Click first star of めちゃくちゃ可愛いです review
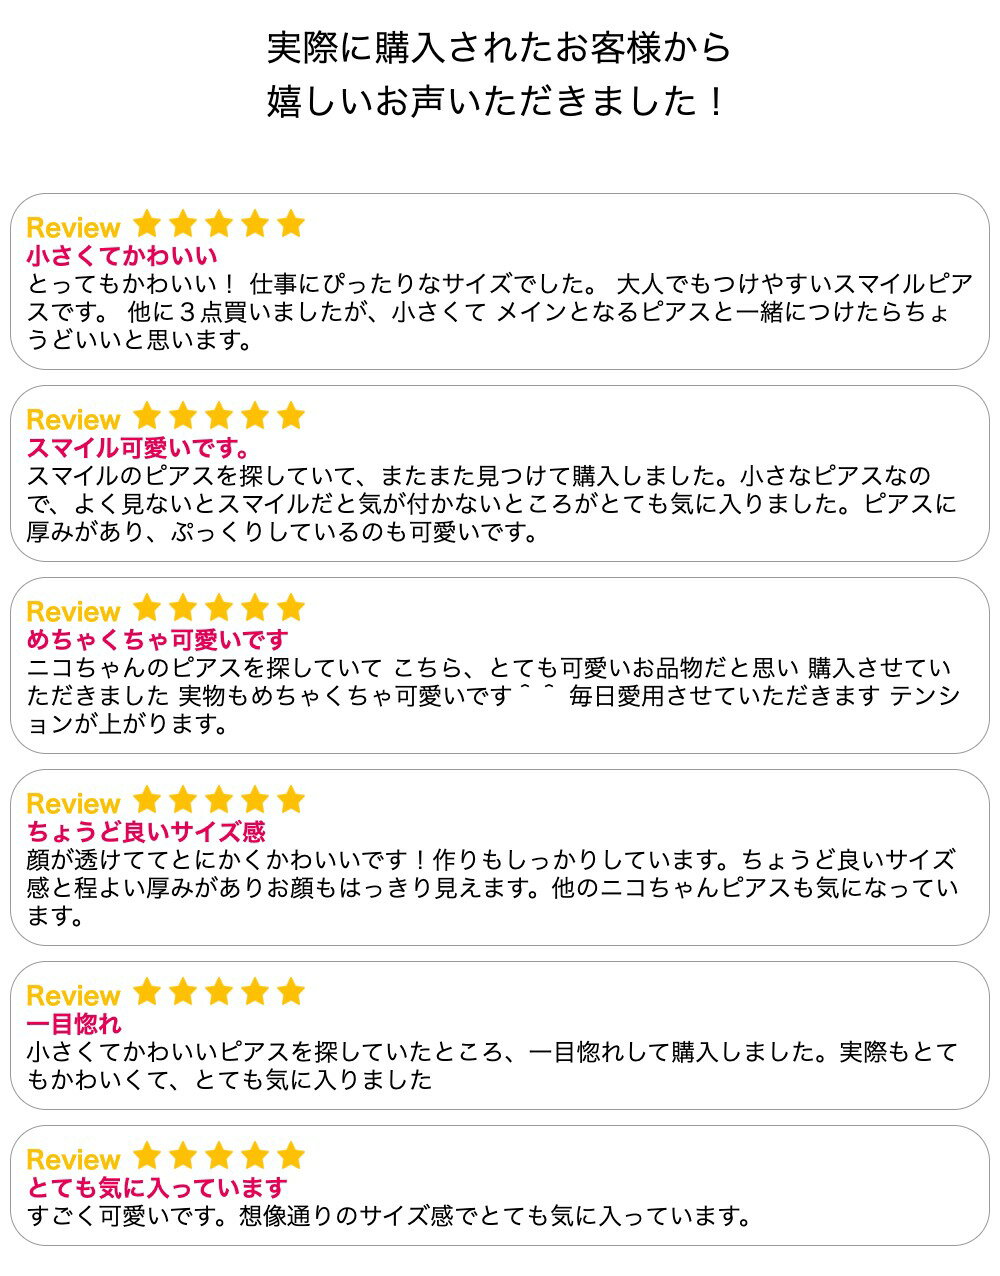Image resolution: width=1000 pixels, height=1276 pixels. (x=147, y=607)
